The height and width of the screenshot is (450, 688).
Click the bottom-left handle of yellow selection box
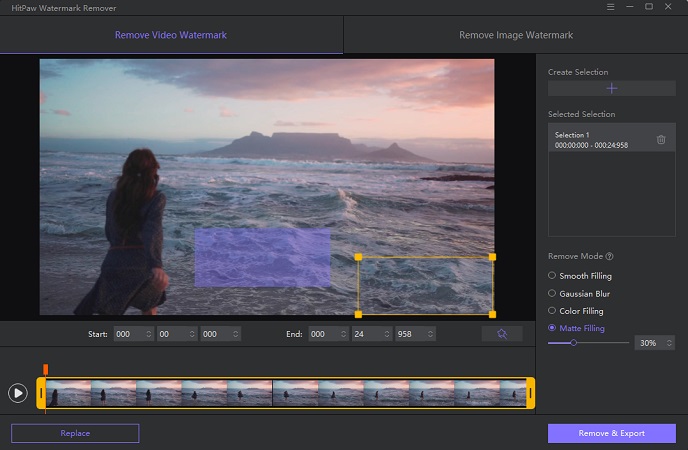(x=358, y=314)
